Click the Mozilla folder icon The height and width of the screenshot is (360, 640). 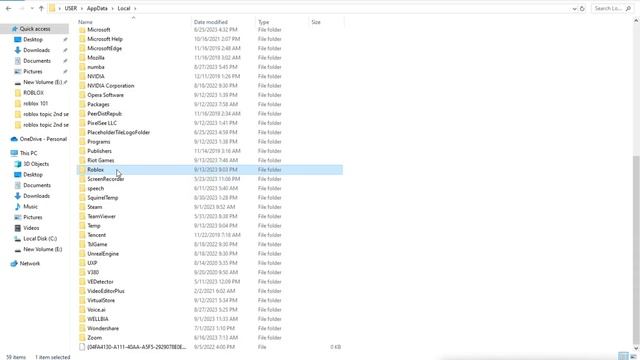tap(82, 58)
